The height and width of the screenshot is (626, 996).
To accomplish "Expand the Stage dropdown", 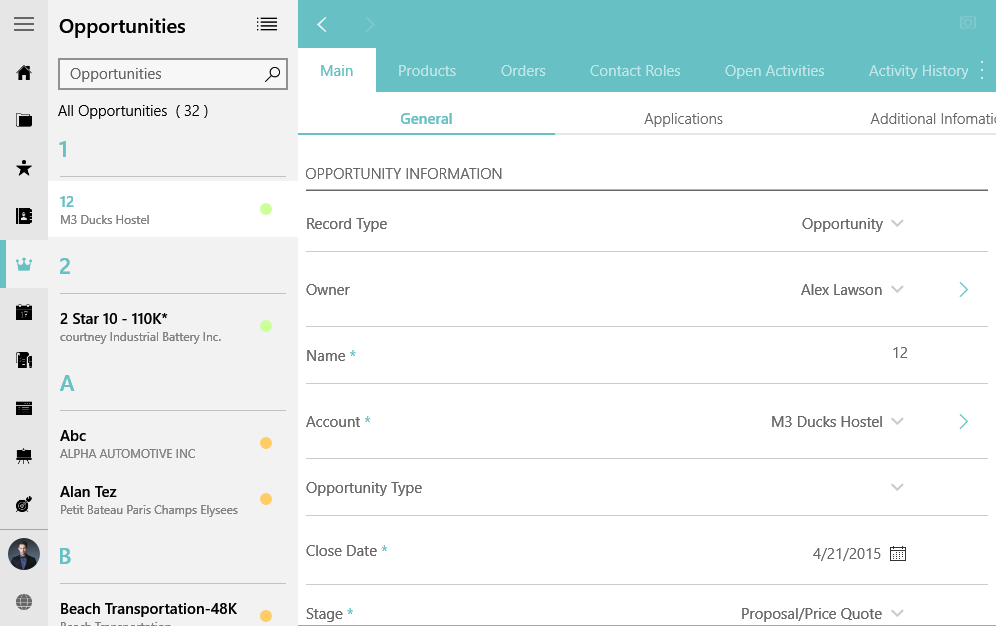I will tap(897, 614).
